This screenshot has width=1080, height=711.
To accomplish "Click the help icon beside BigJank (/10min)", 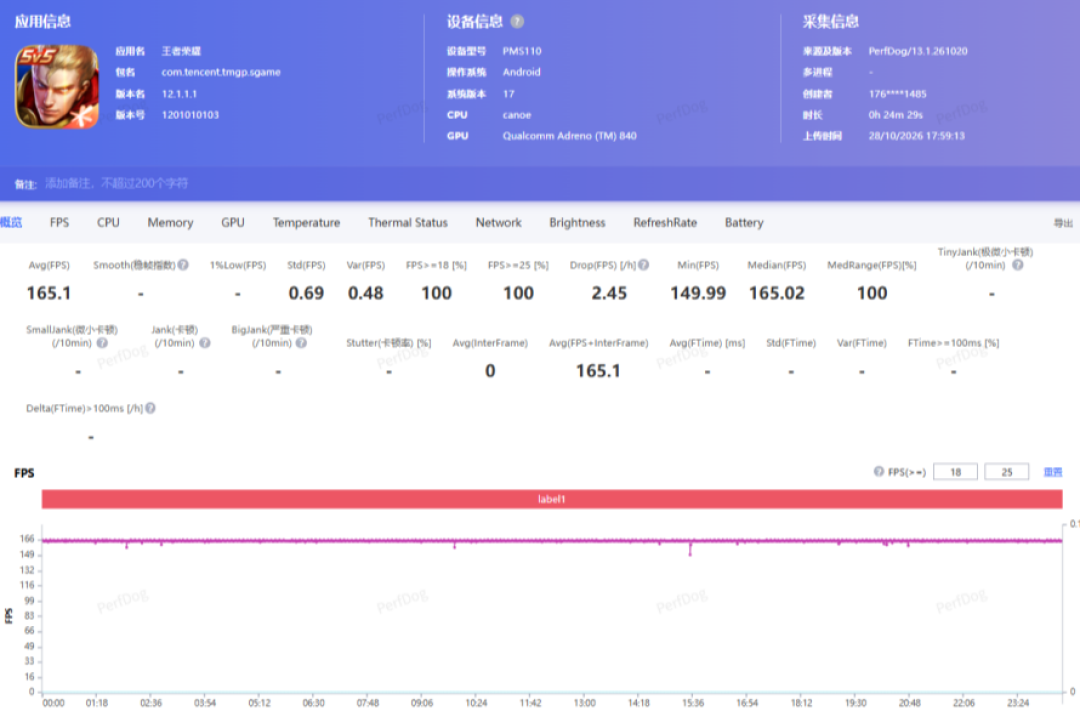I will pos(301,342).
